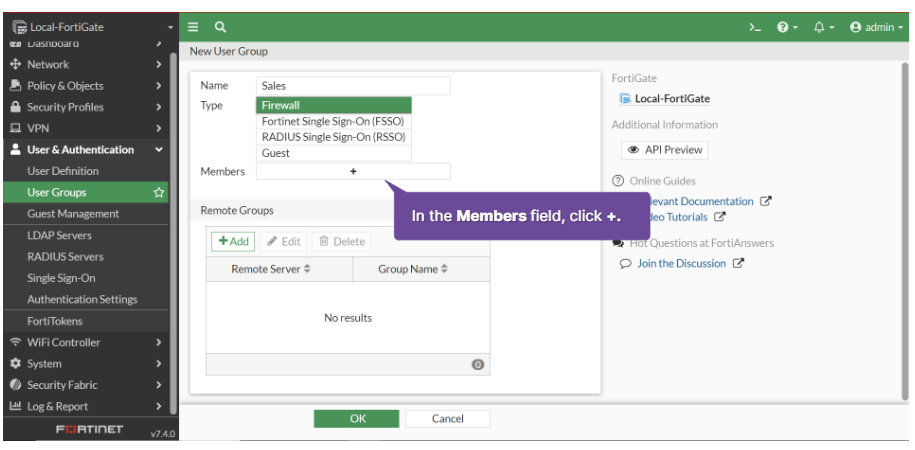
Task: Expand the Policy & Objects menu
Action: pos(86,86)
